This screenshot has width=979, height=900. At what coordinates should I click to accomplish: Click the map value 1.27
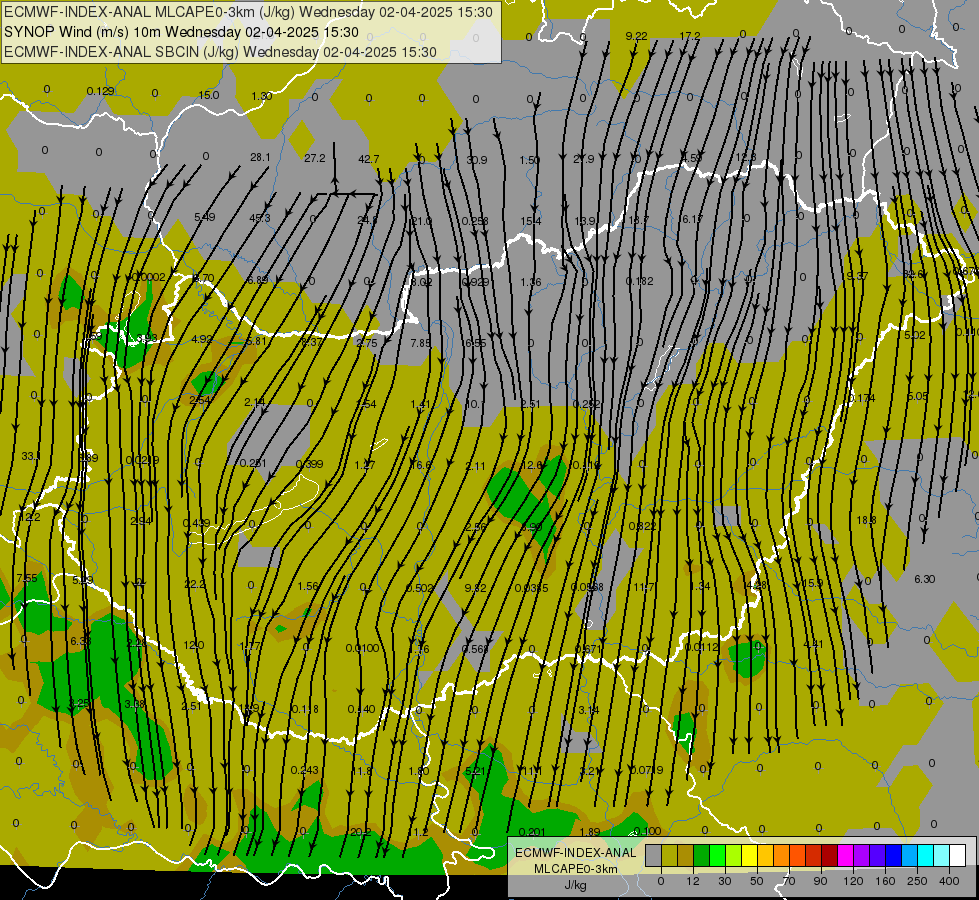pyautogui.click(x=365, y=465)
